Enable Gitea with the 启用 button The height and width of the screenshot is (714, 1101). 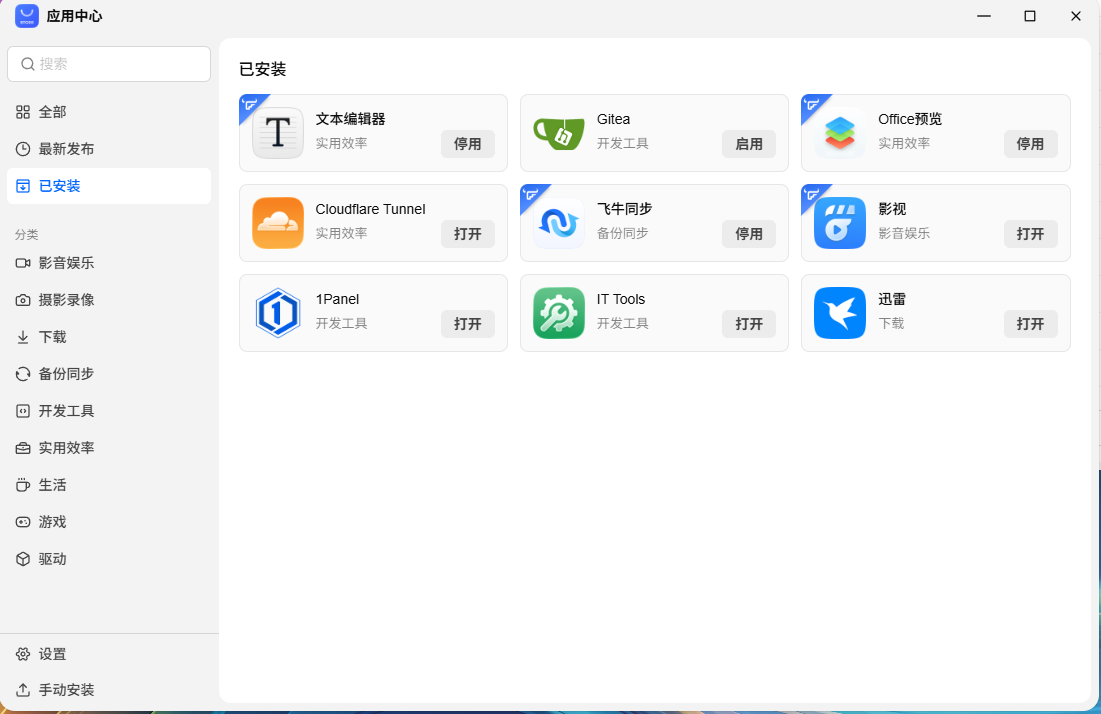point(749,144)
